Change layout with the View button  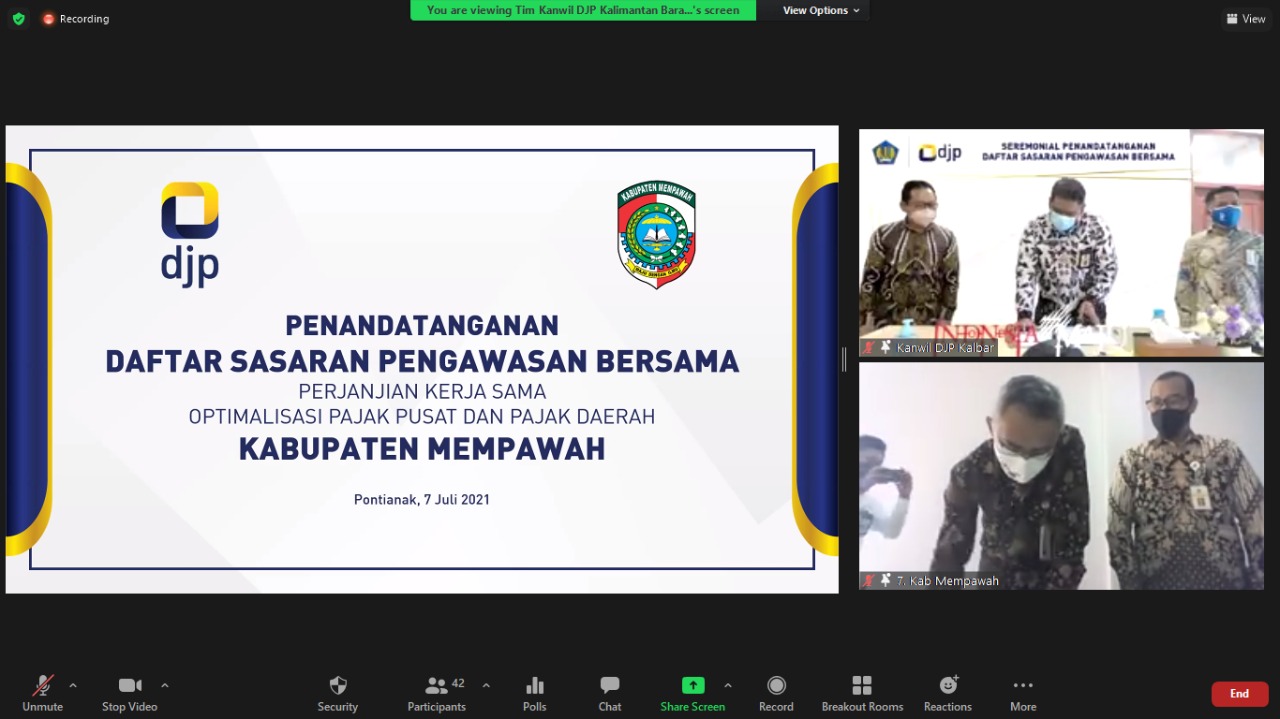click(x=1246, y=18)
